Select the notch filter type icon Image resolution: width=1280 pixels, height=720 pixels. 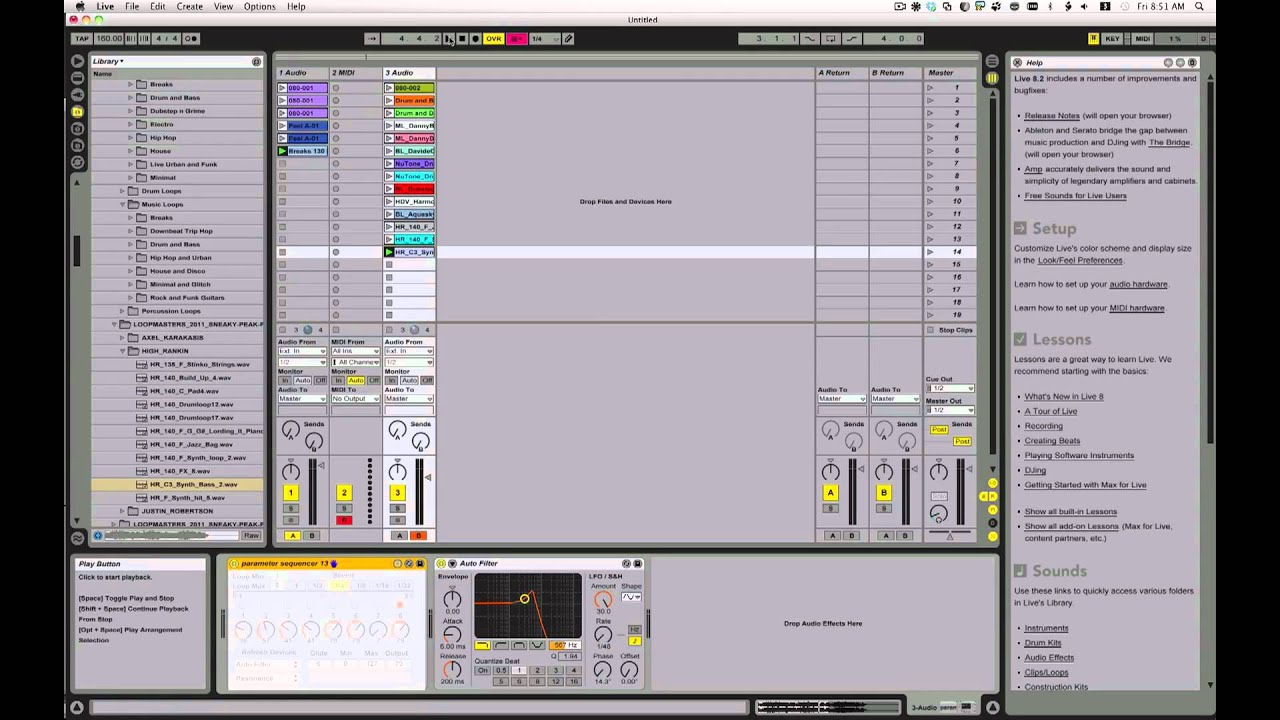click(x=537, y=645)
